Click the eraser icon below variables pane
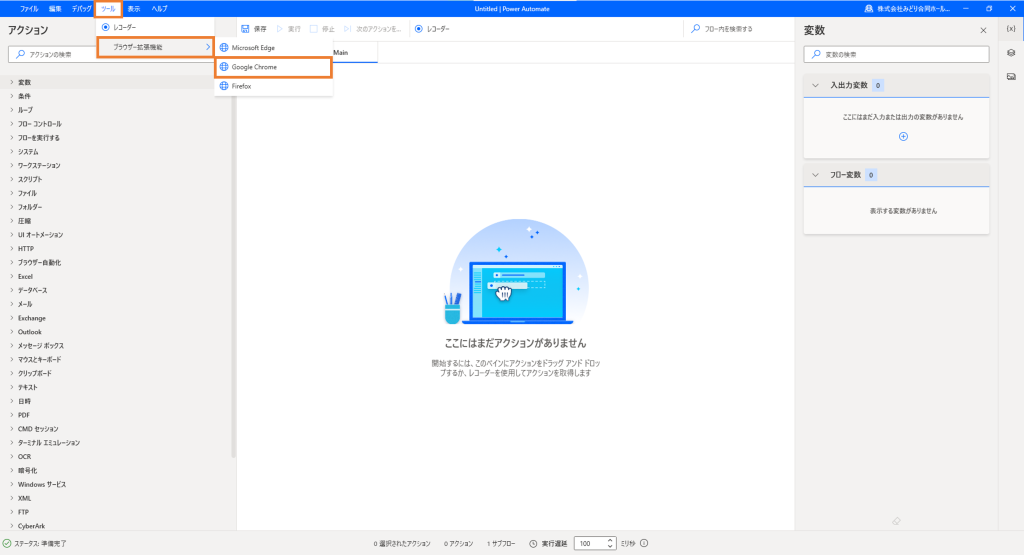Screen dimensions: 1024x555 896,521
